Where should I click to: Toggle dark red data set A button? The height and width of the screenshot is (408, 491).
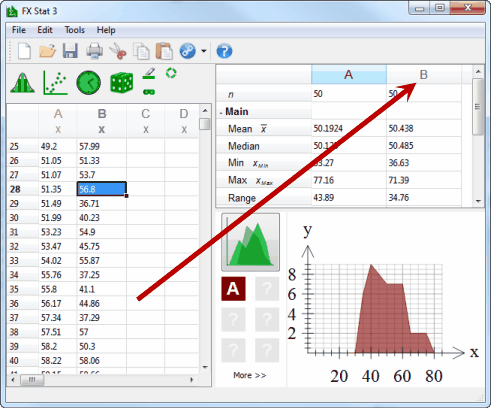pos(233,289)
